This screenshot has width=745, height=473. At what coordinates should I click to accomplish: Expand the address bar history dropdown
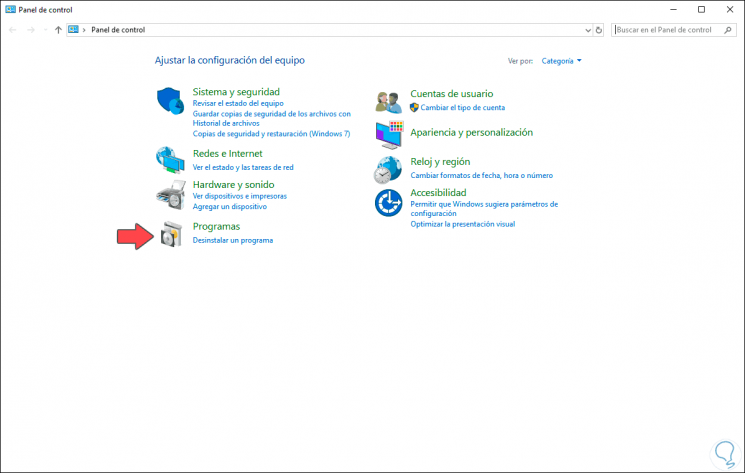[x=588, y=30]
